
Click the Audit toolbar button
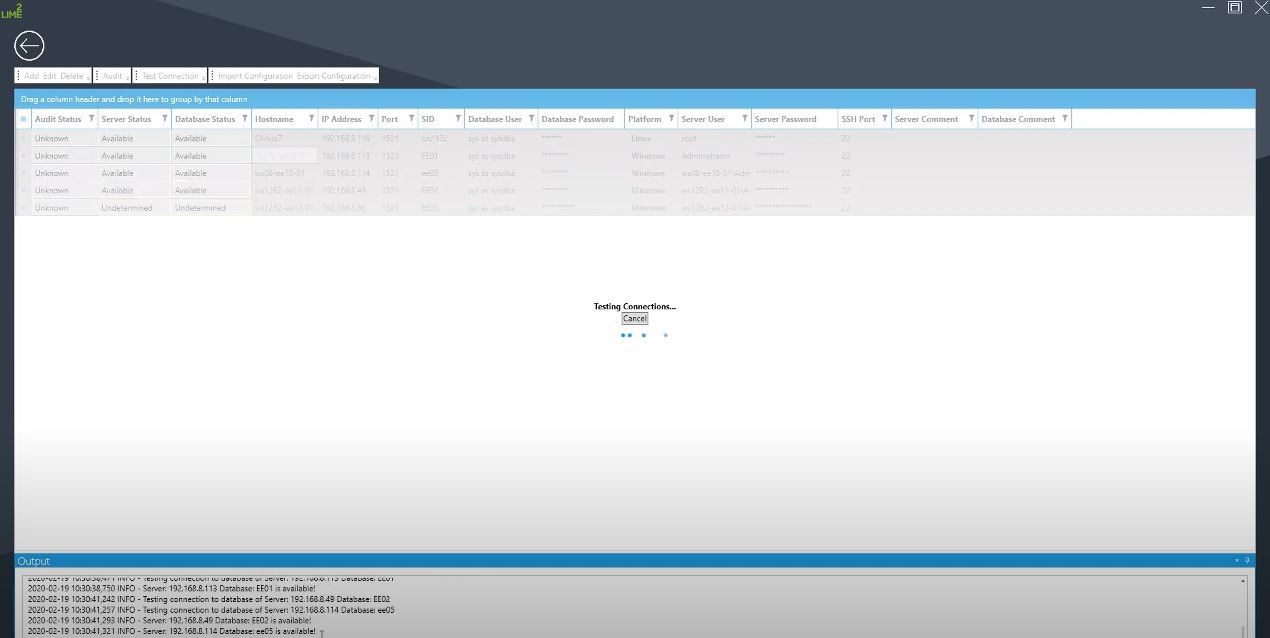[112, 76]
